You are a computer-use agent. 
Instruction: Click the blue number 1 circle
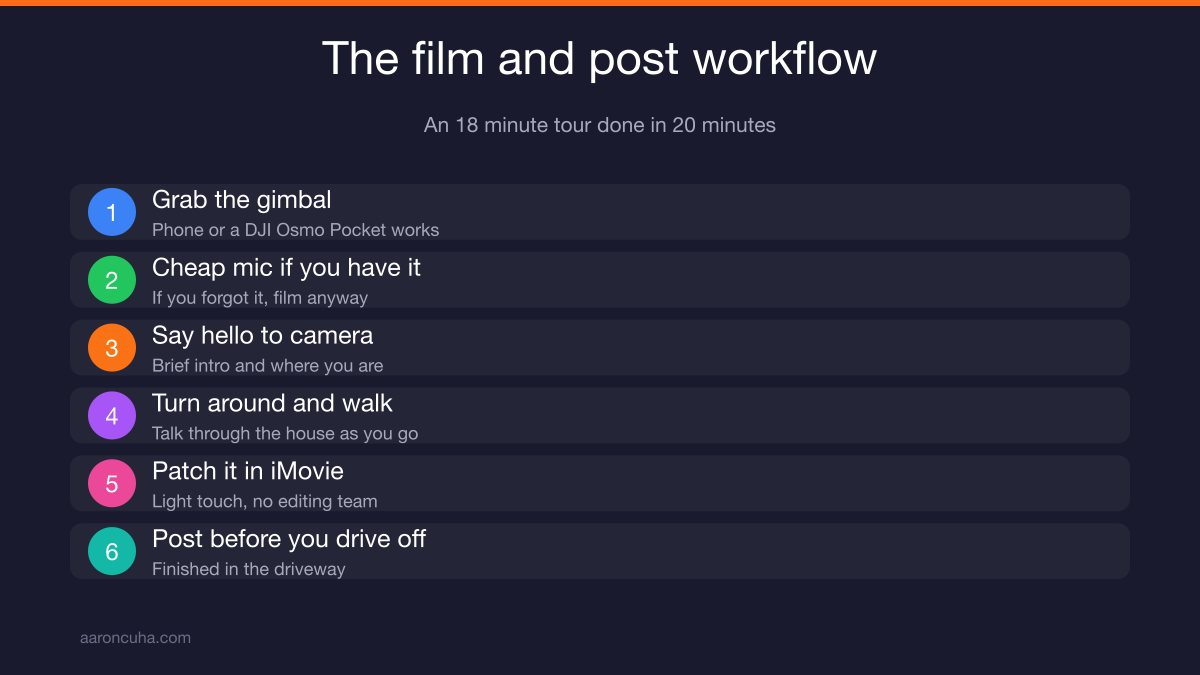[x=112, y=212]
